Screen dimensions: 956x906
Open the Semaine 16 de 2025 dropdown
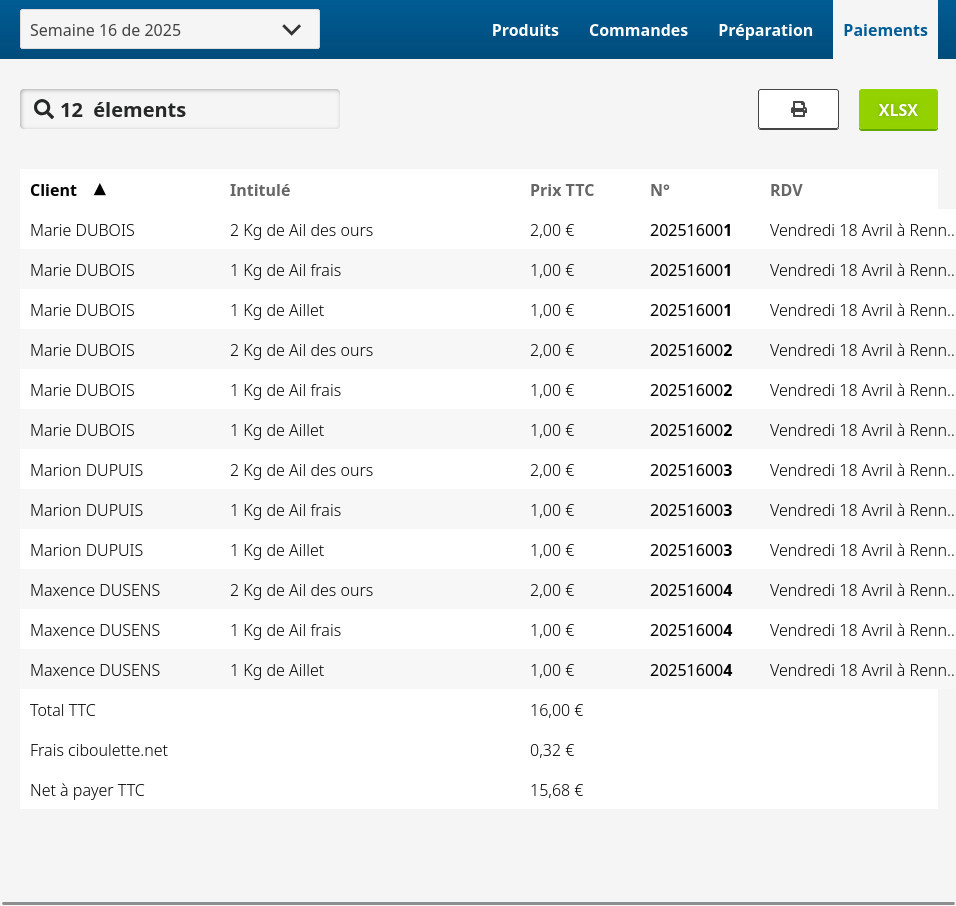point(169,29)
